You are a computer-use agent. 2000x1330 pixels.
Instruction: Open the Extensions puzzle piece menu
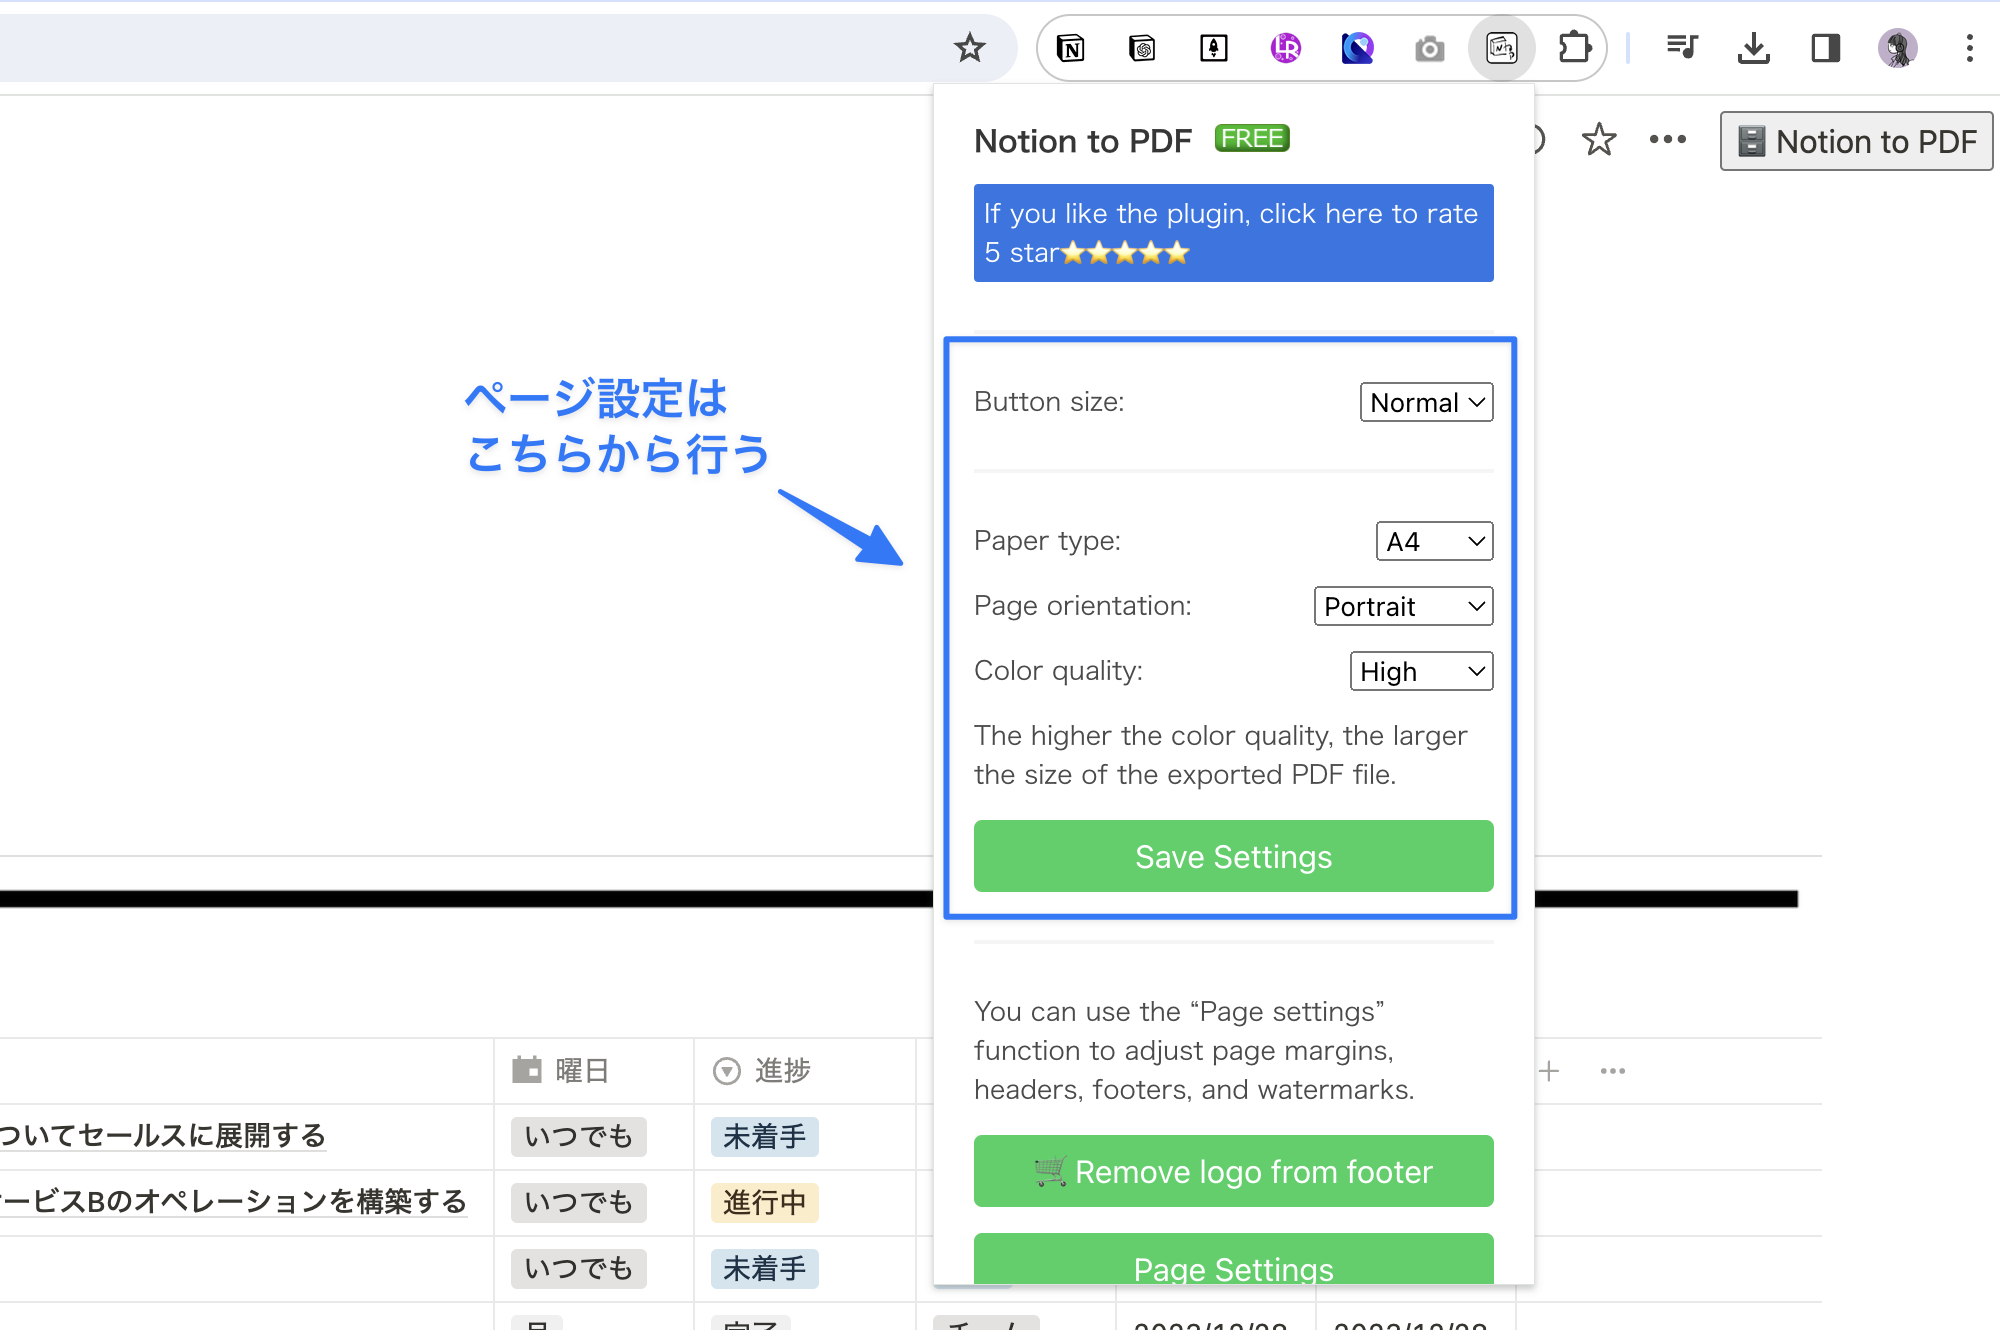click(x=1574, y=47)
